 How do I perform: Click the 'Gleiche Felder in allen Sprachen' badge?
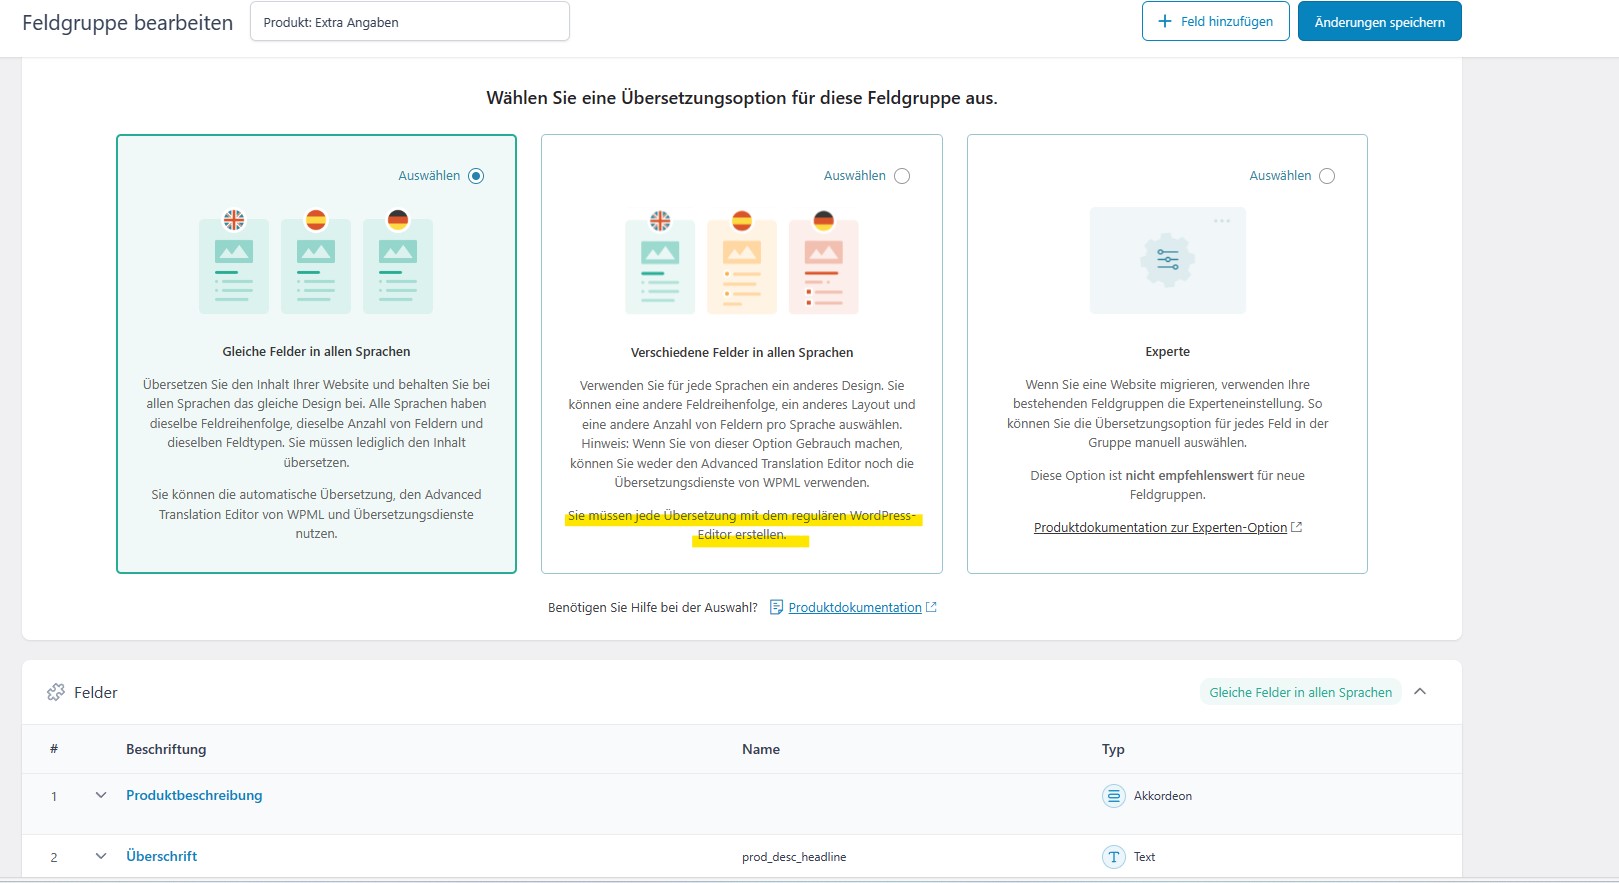[x=1300, y=692]
